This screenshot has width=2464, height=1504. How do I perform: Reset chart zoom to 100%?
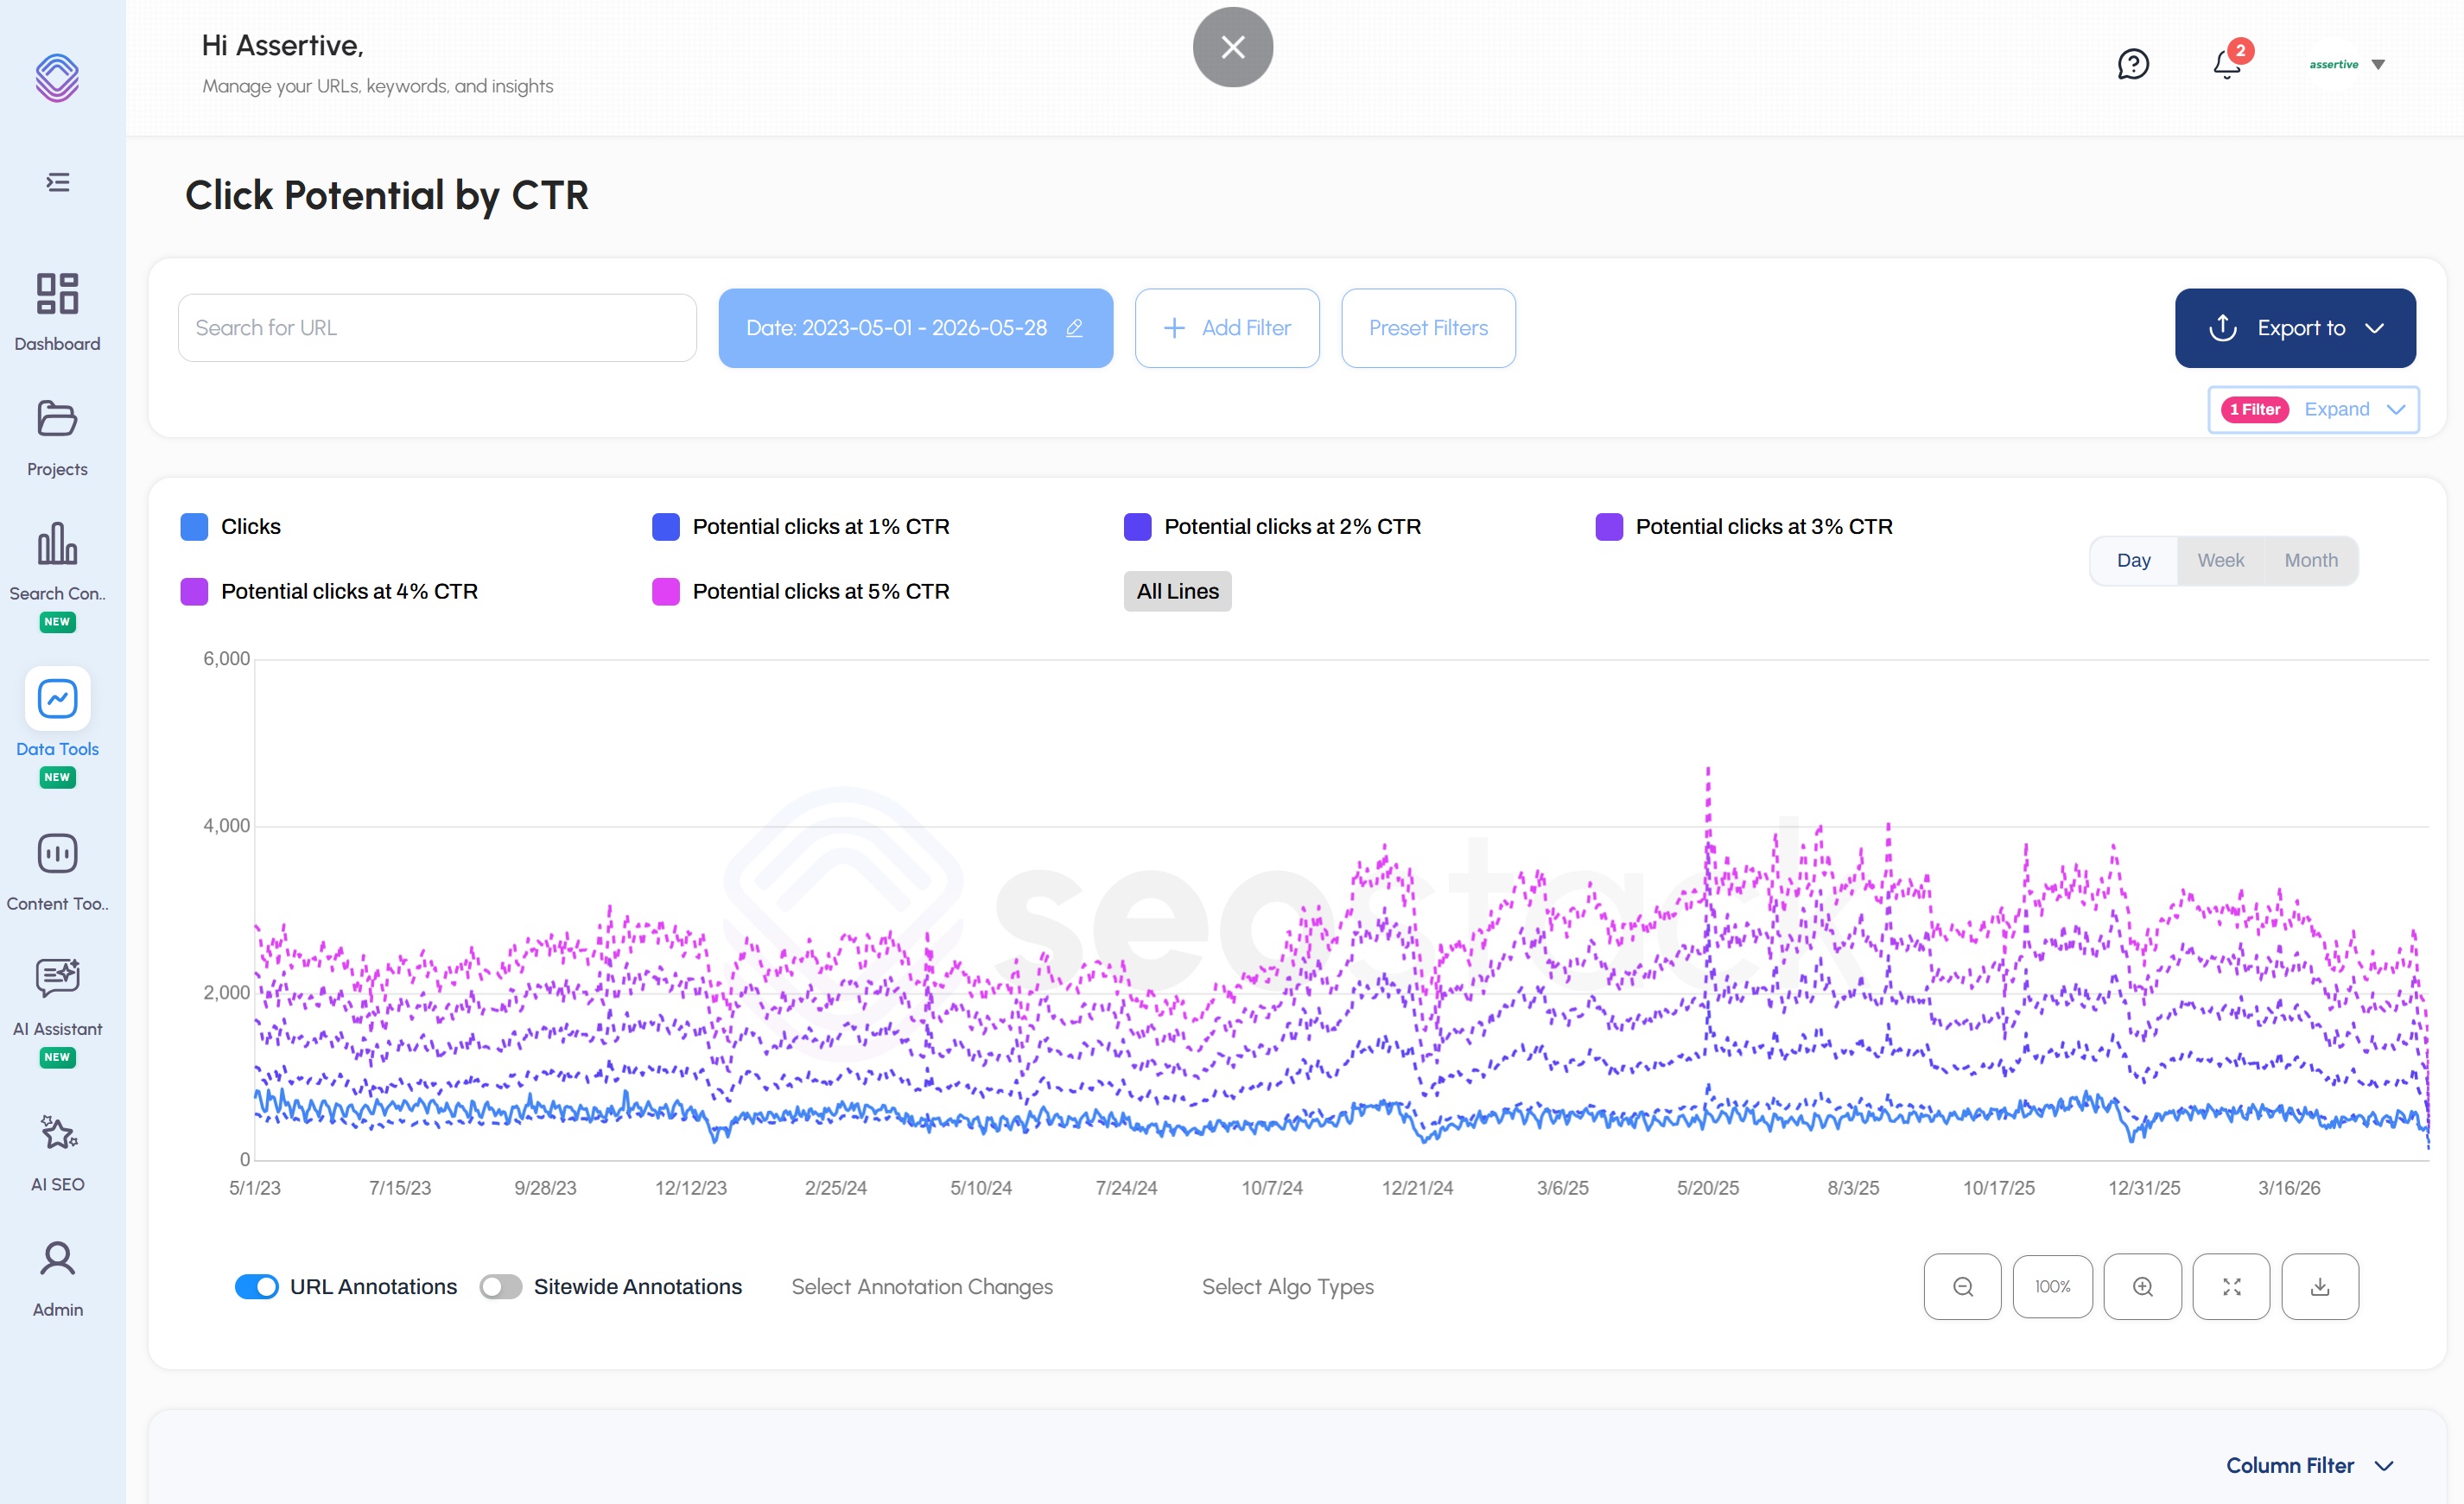2052,1287
